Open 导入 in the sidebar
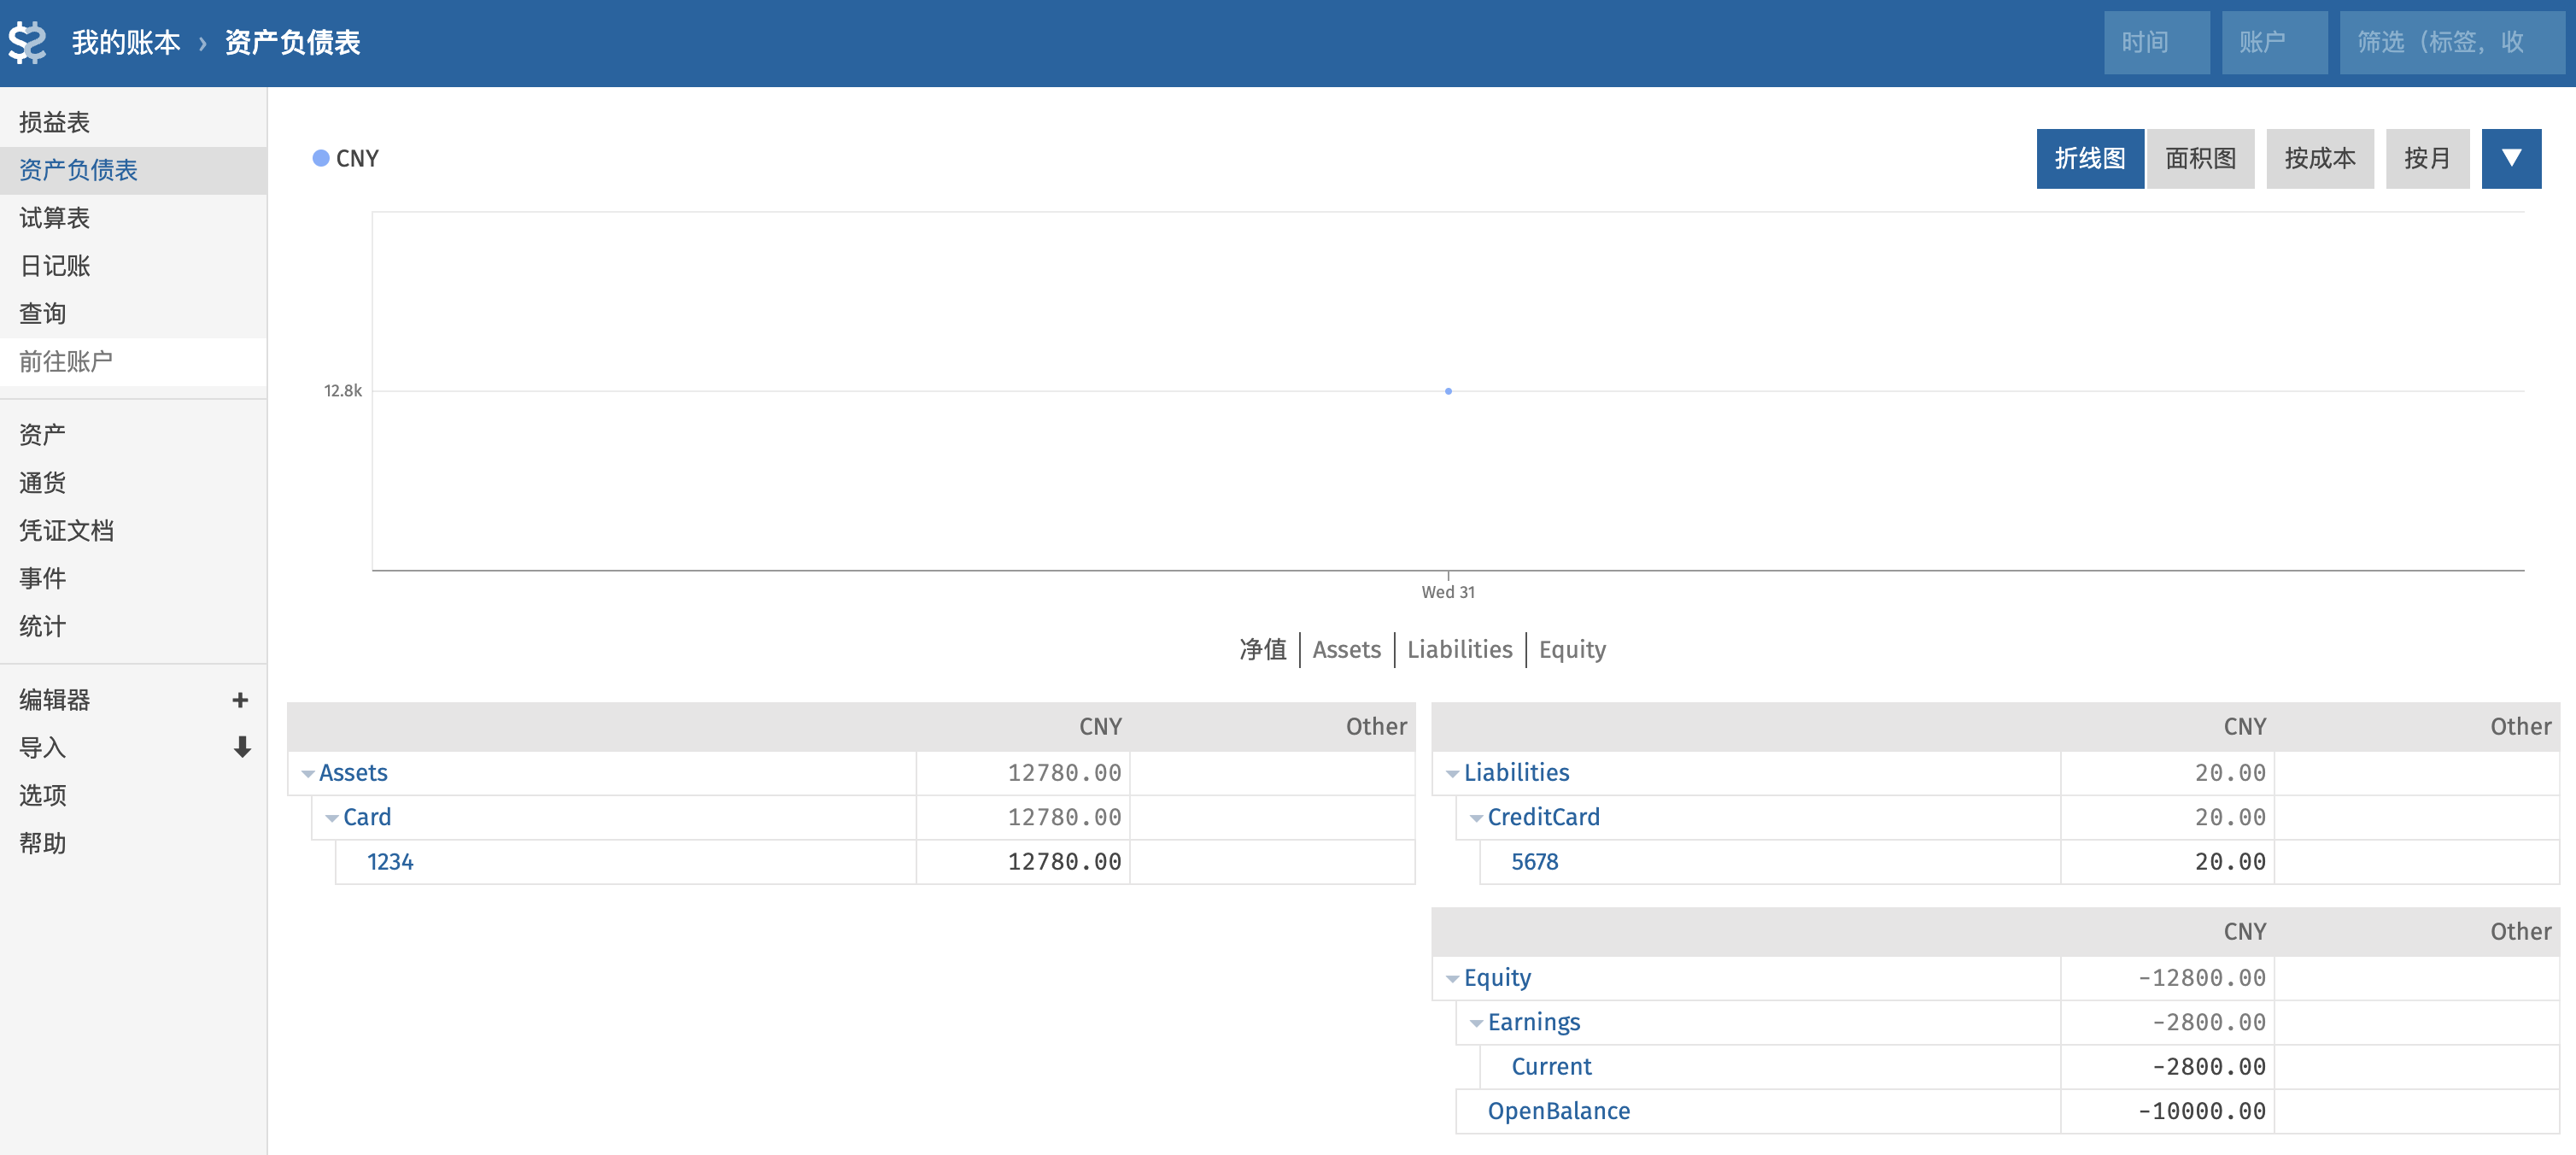The image size is (2576, 1155). 43,748
